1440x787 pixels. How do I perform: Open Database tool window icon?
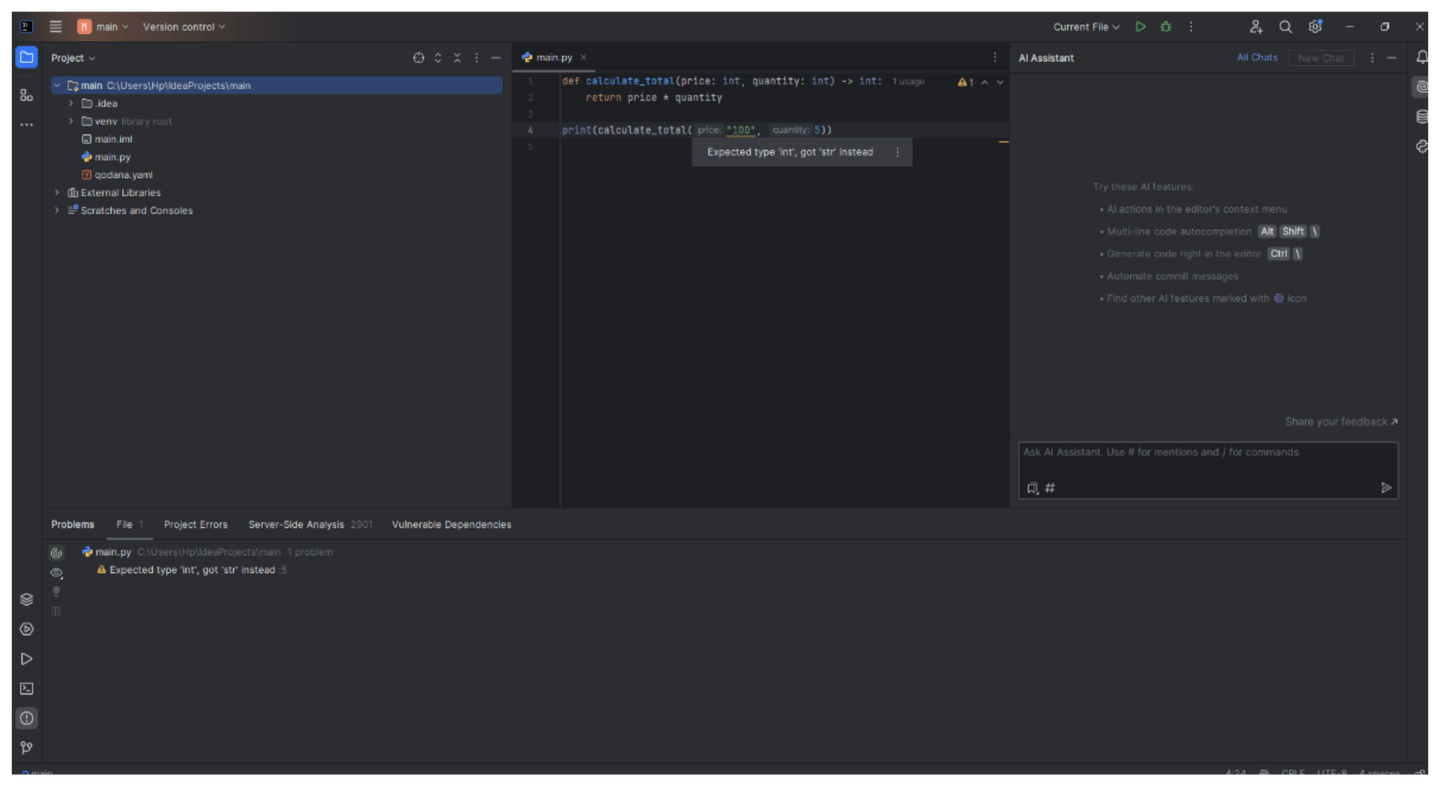coord(1422,117)
